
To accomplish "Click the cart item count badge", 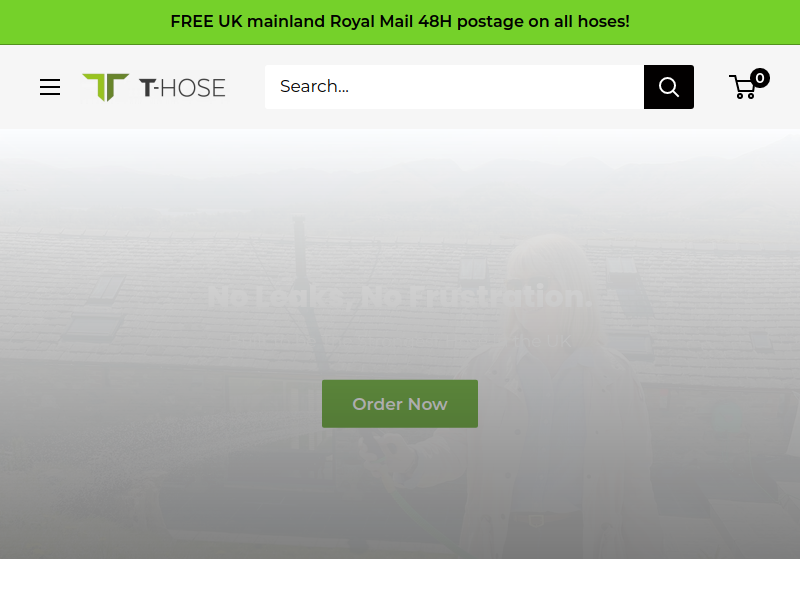I will (760, 78).
